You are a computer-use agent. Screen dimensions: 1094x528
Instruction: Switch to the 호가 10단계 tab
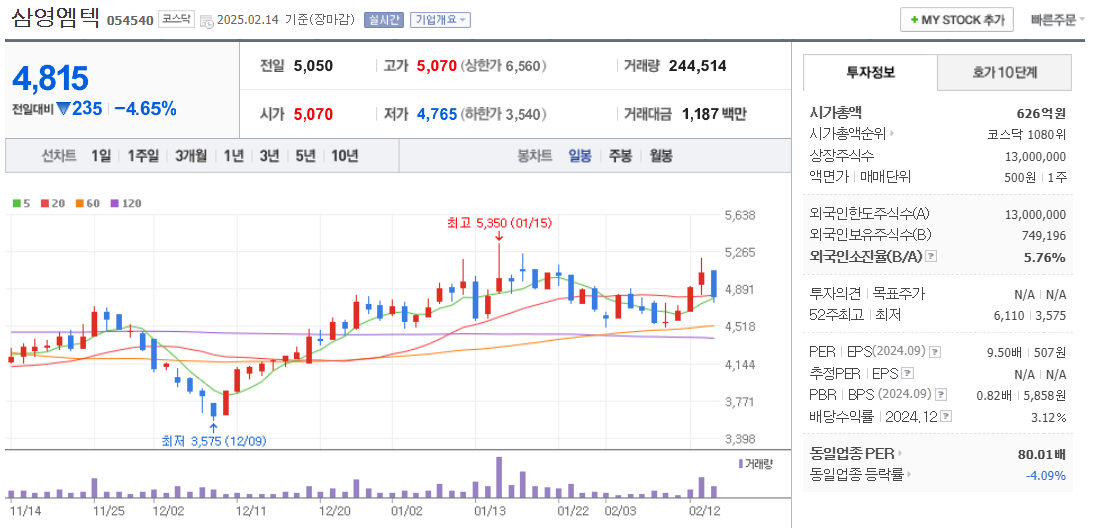[1004, 72]
